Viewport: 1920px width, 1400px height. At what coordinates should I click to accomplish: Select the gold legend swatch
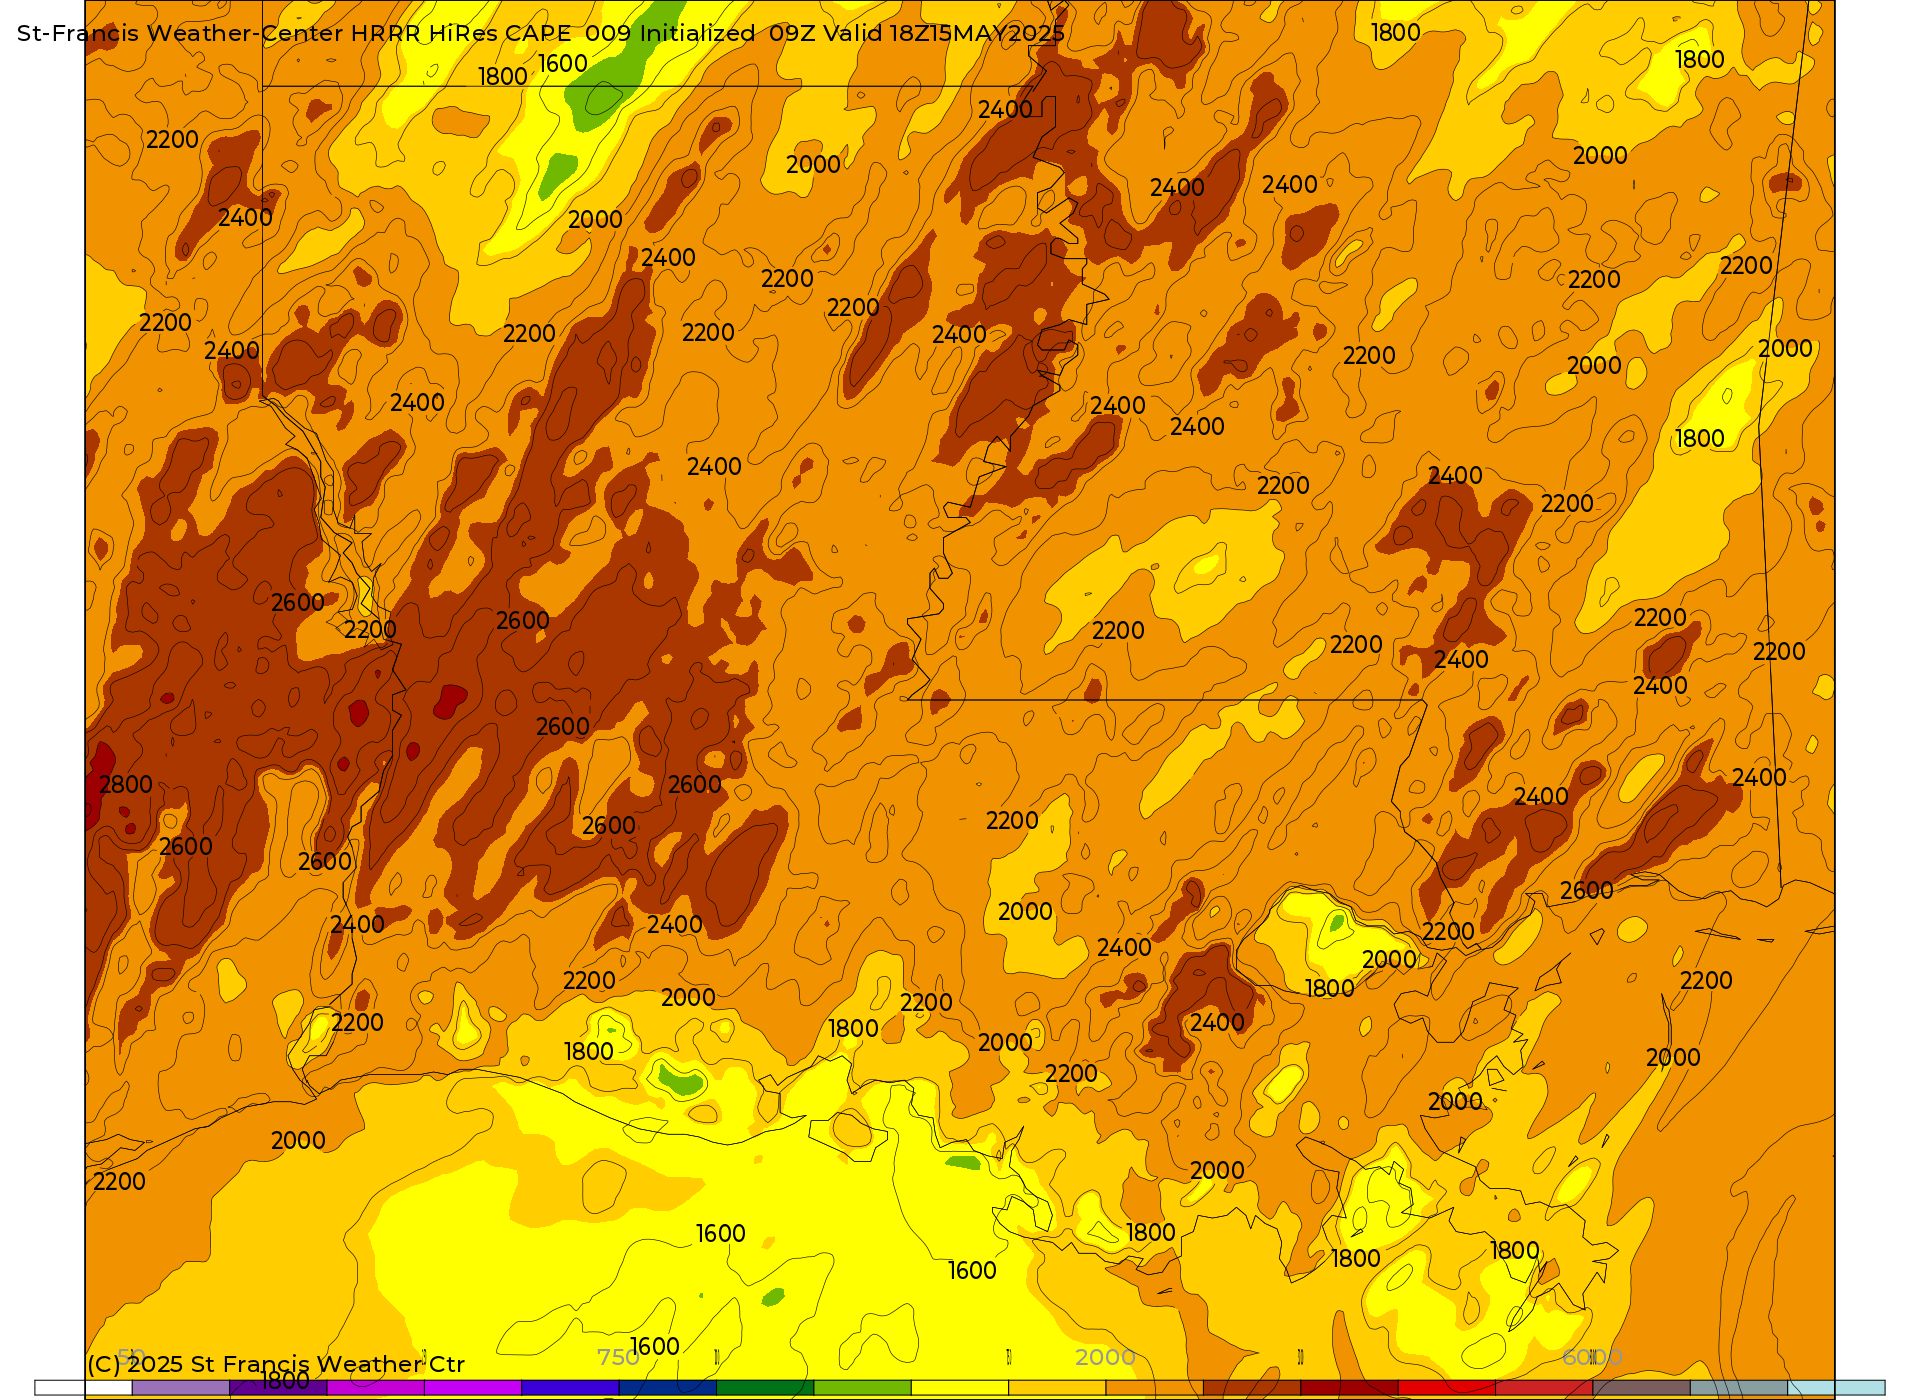[x=1057, y=1388]
